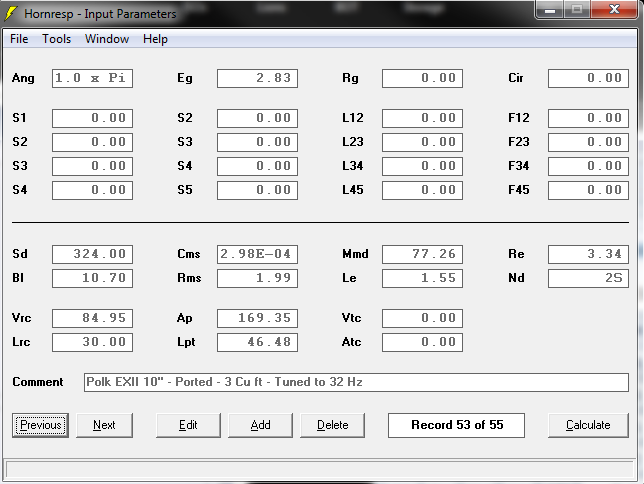Screen dimensions: 644x484
Task: Open the File menu
Action: (x=19, y=39)
